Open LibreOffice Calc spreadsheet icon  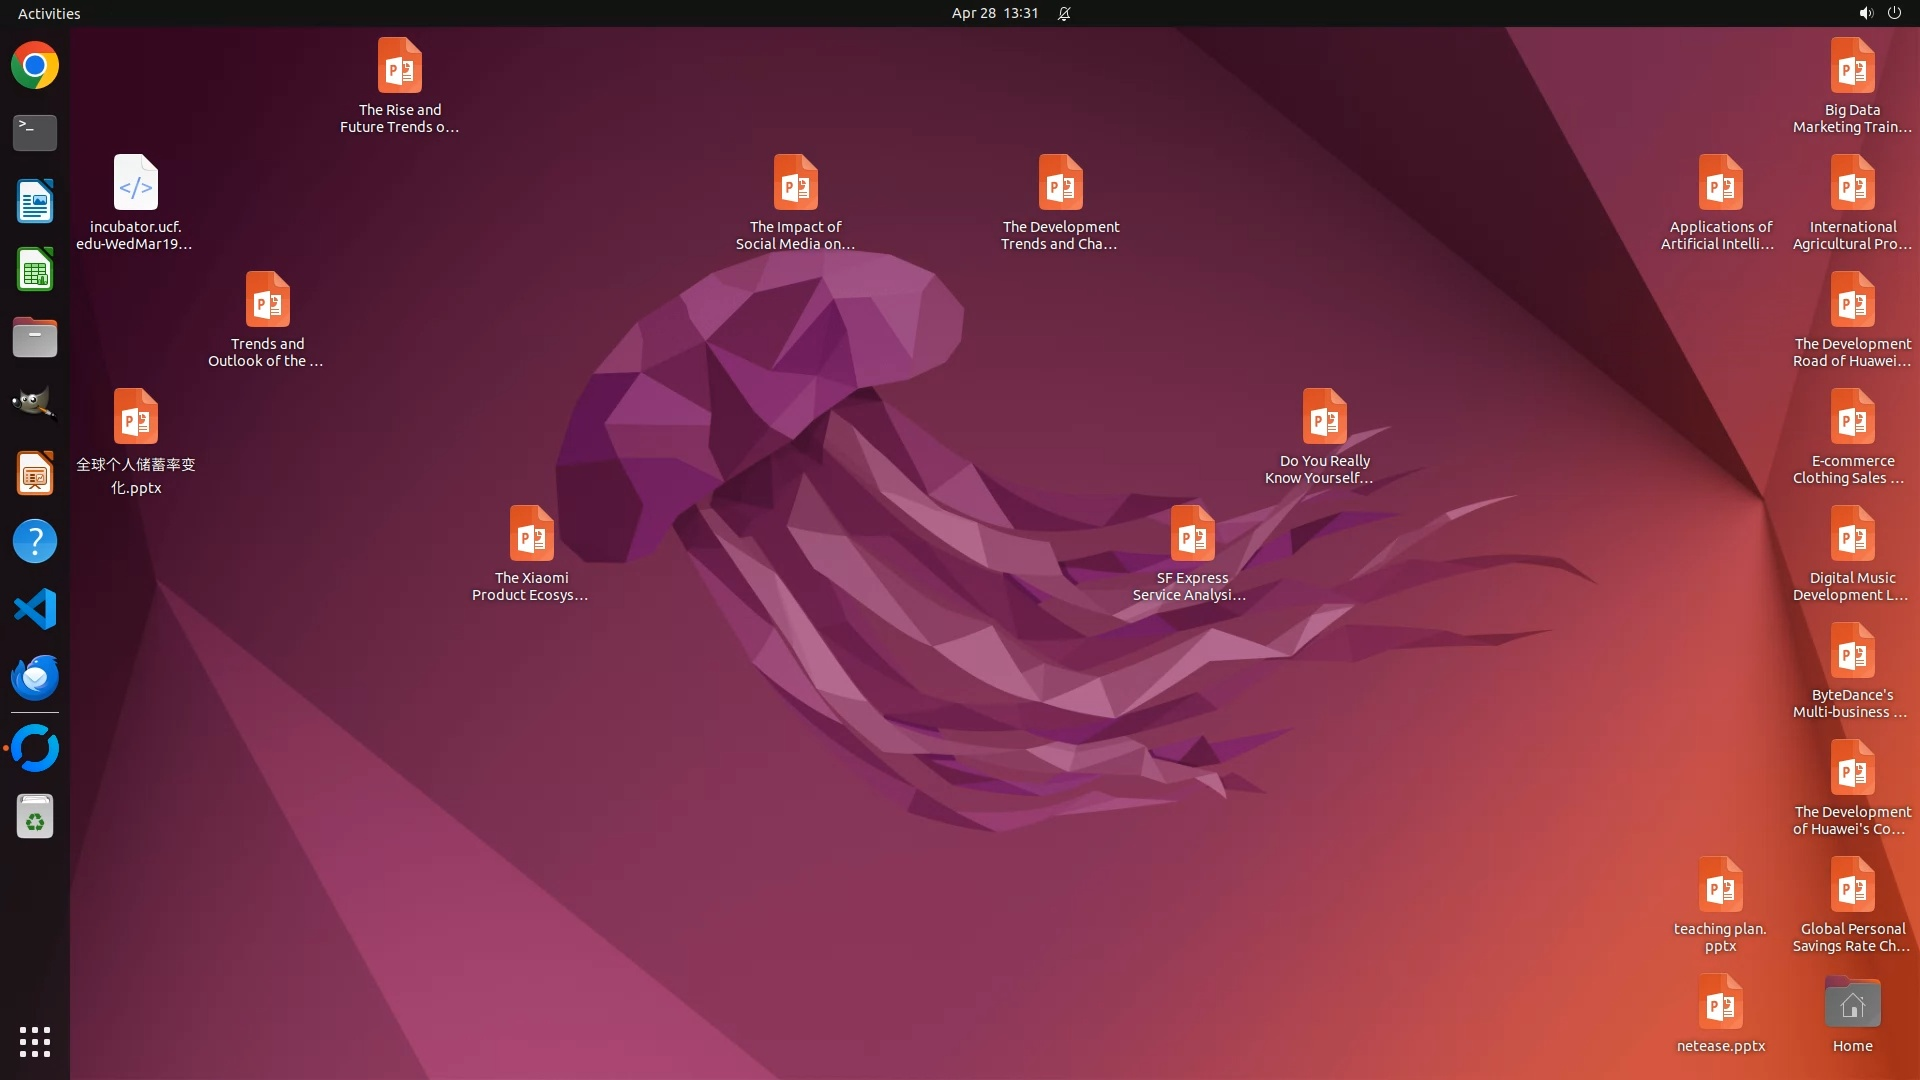(35, 270)
